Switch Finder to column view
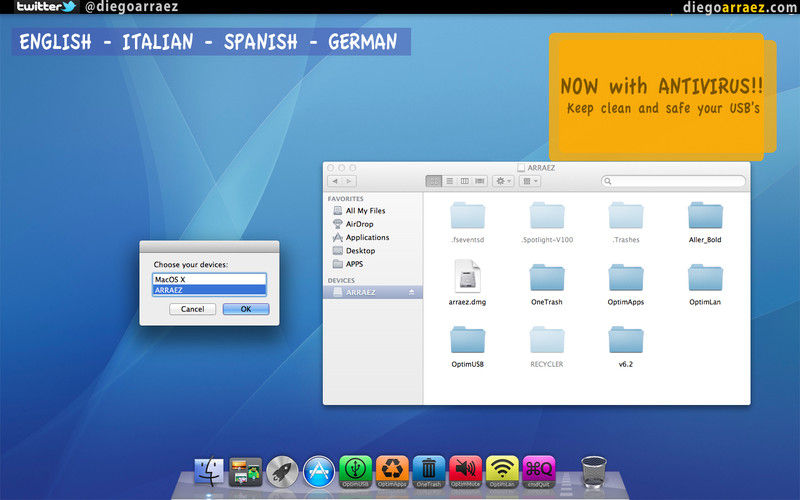Image resolution: width=800 pixels, height=500 pixels. point(465,181)
